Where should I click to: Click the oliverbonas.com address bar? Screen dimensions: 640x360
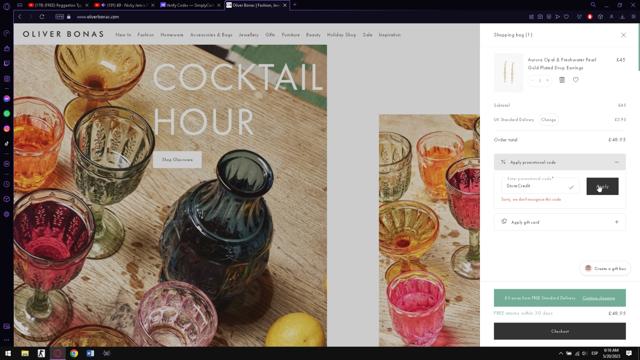[98, 17]
